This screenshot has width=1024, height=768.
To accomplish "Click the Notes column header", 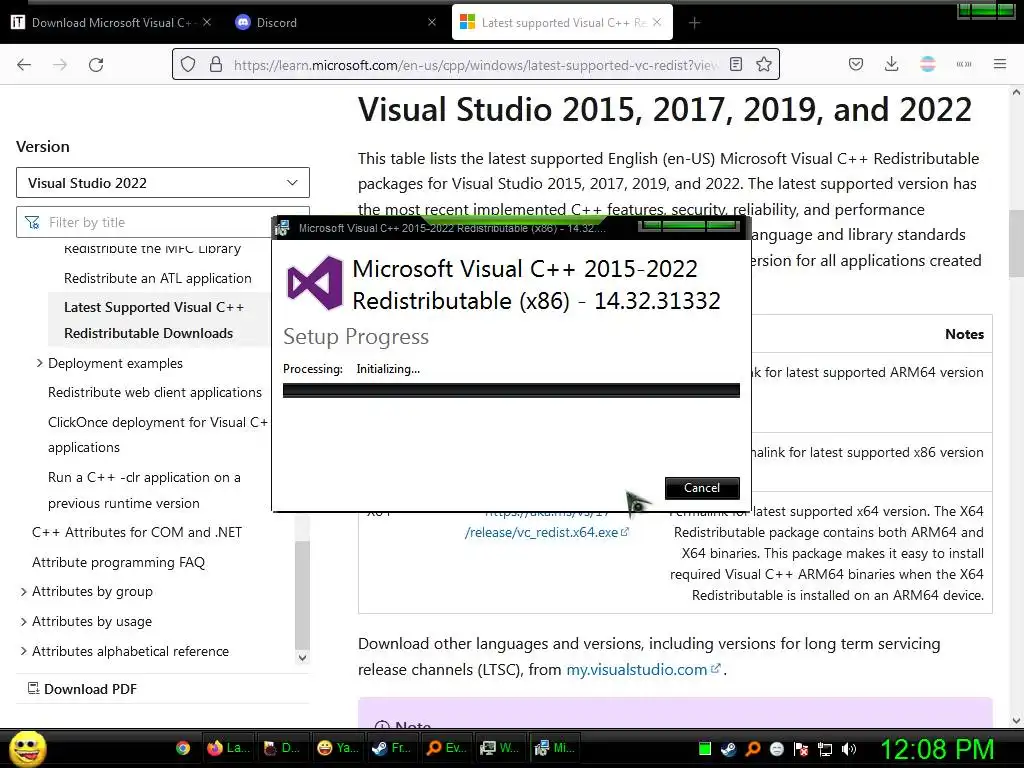I will coord(964,334).
